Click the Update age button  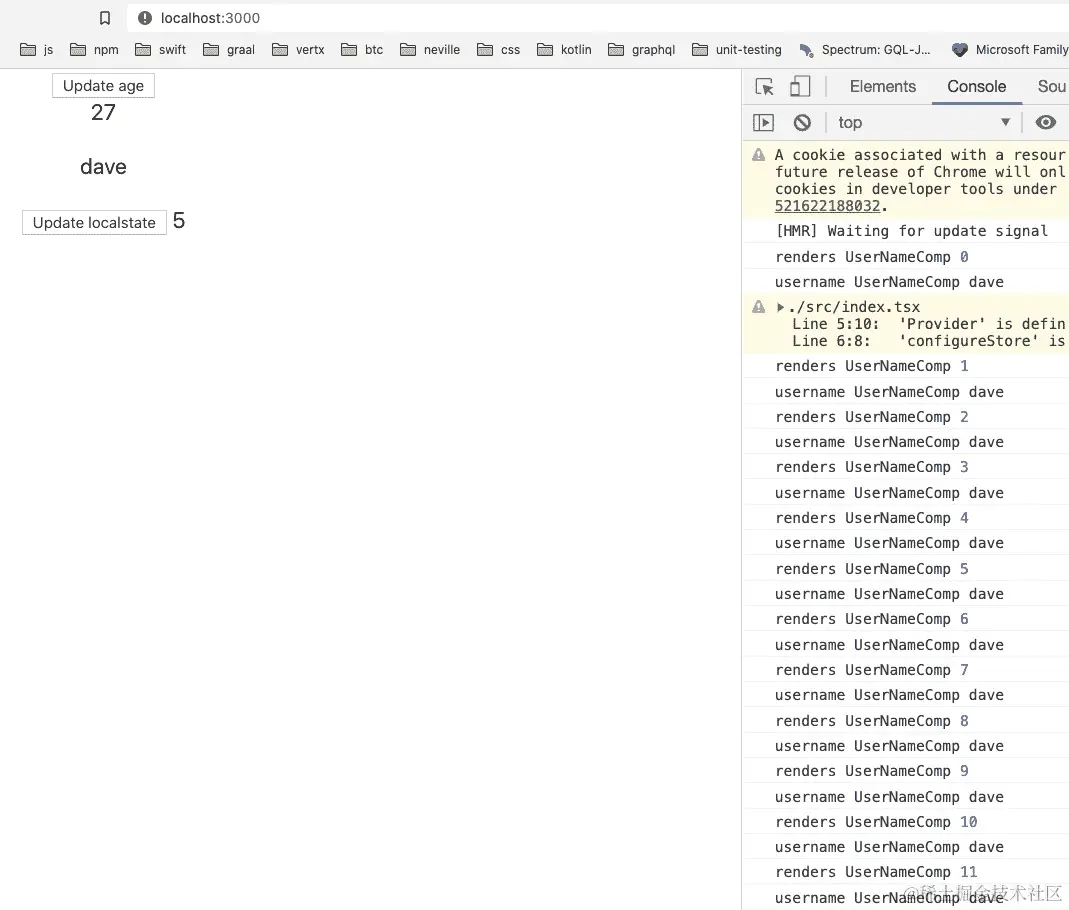[x=103, y=86]
